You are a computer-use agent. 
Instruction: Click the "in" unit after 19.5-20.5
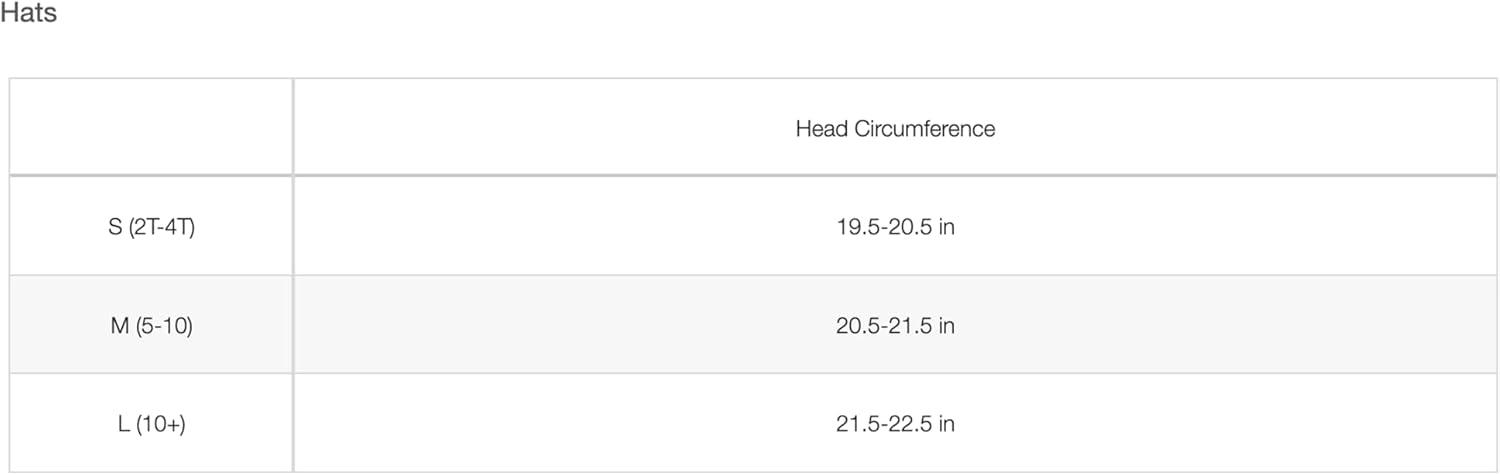[x=946, y=227]
